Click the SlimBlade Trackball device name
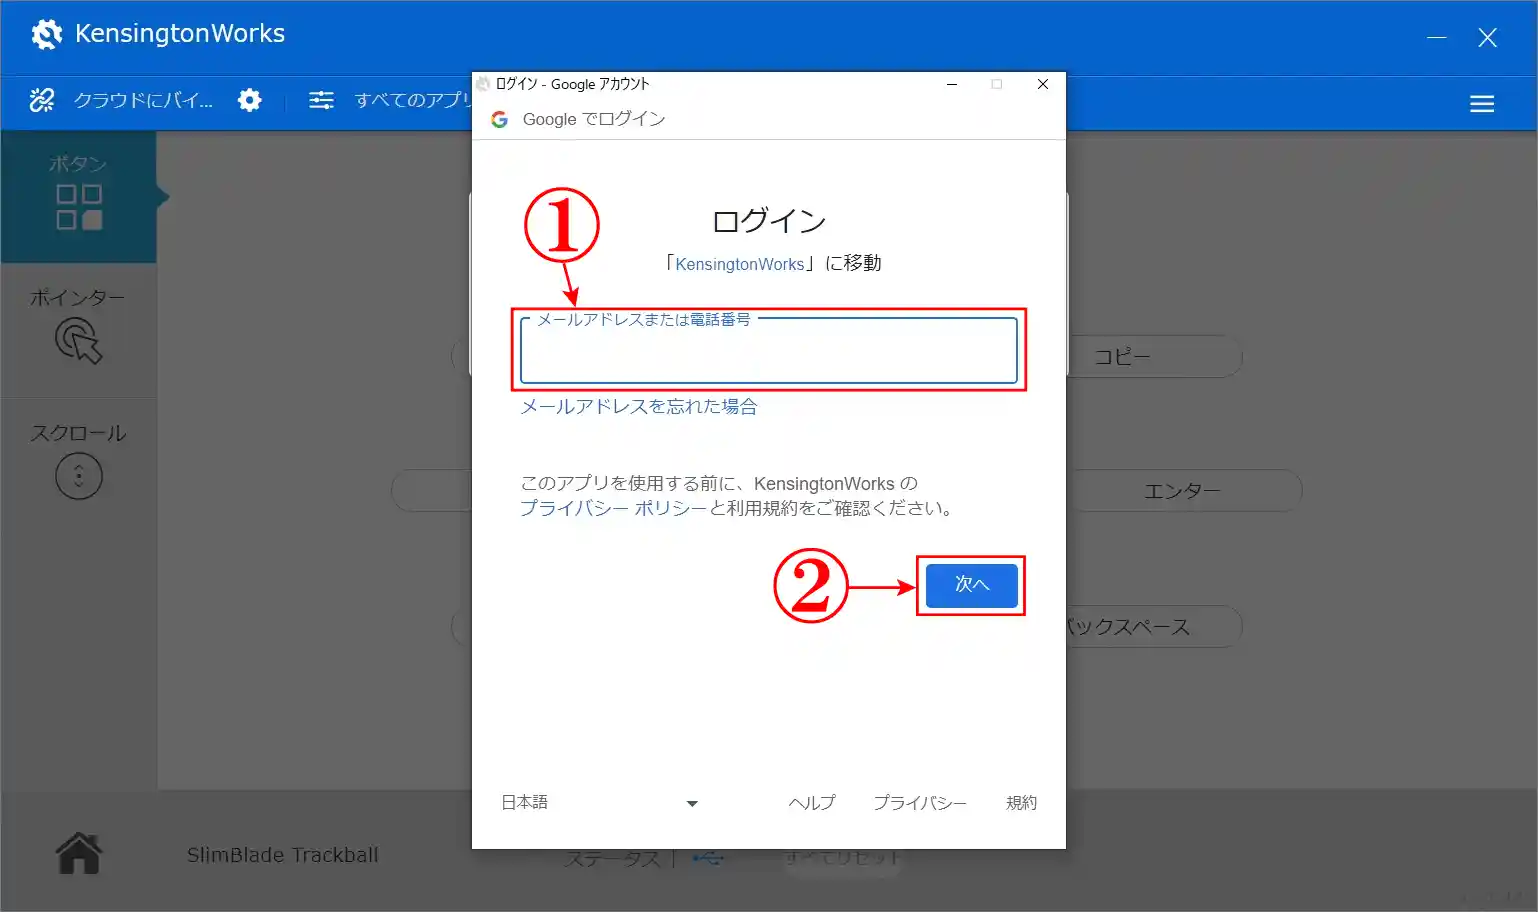Viewport: 1538px width, 912px height. coord(283,855)
